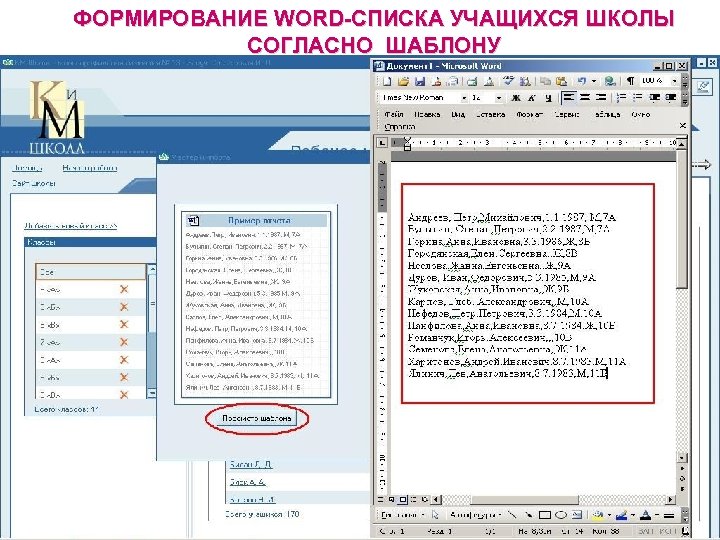
Task: Open the Times New Roman font dropdown
Action: pyautogui.click(x=464, y=98)
